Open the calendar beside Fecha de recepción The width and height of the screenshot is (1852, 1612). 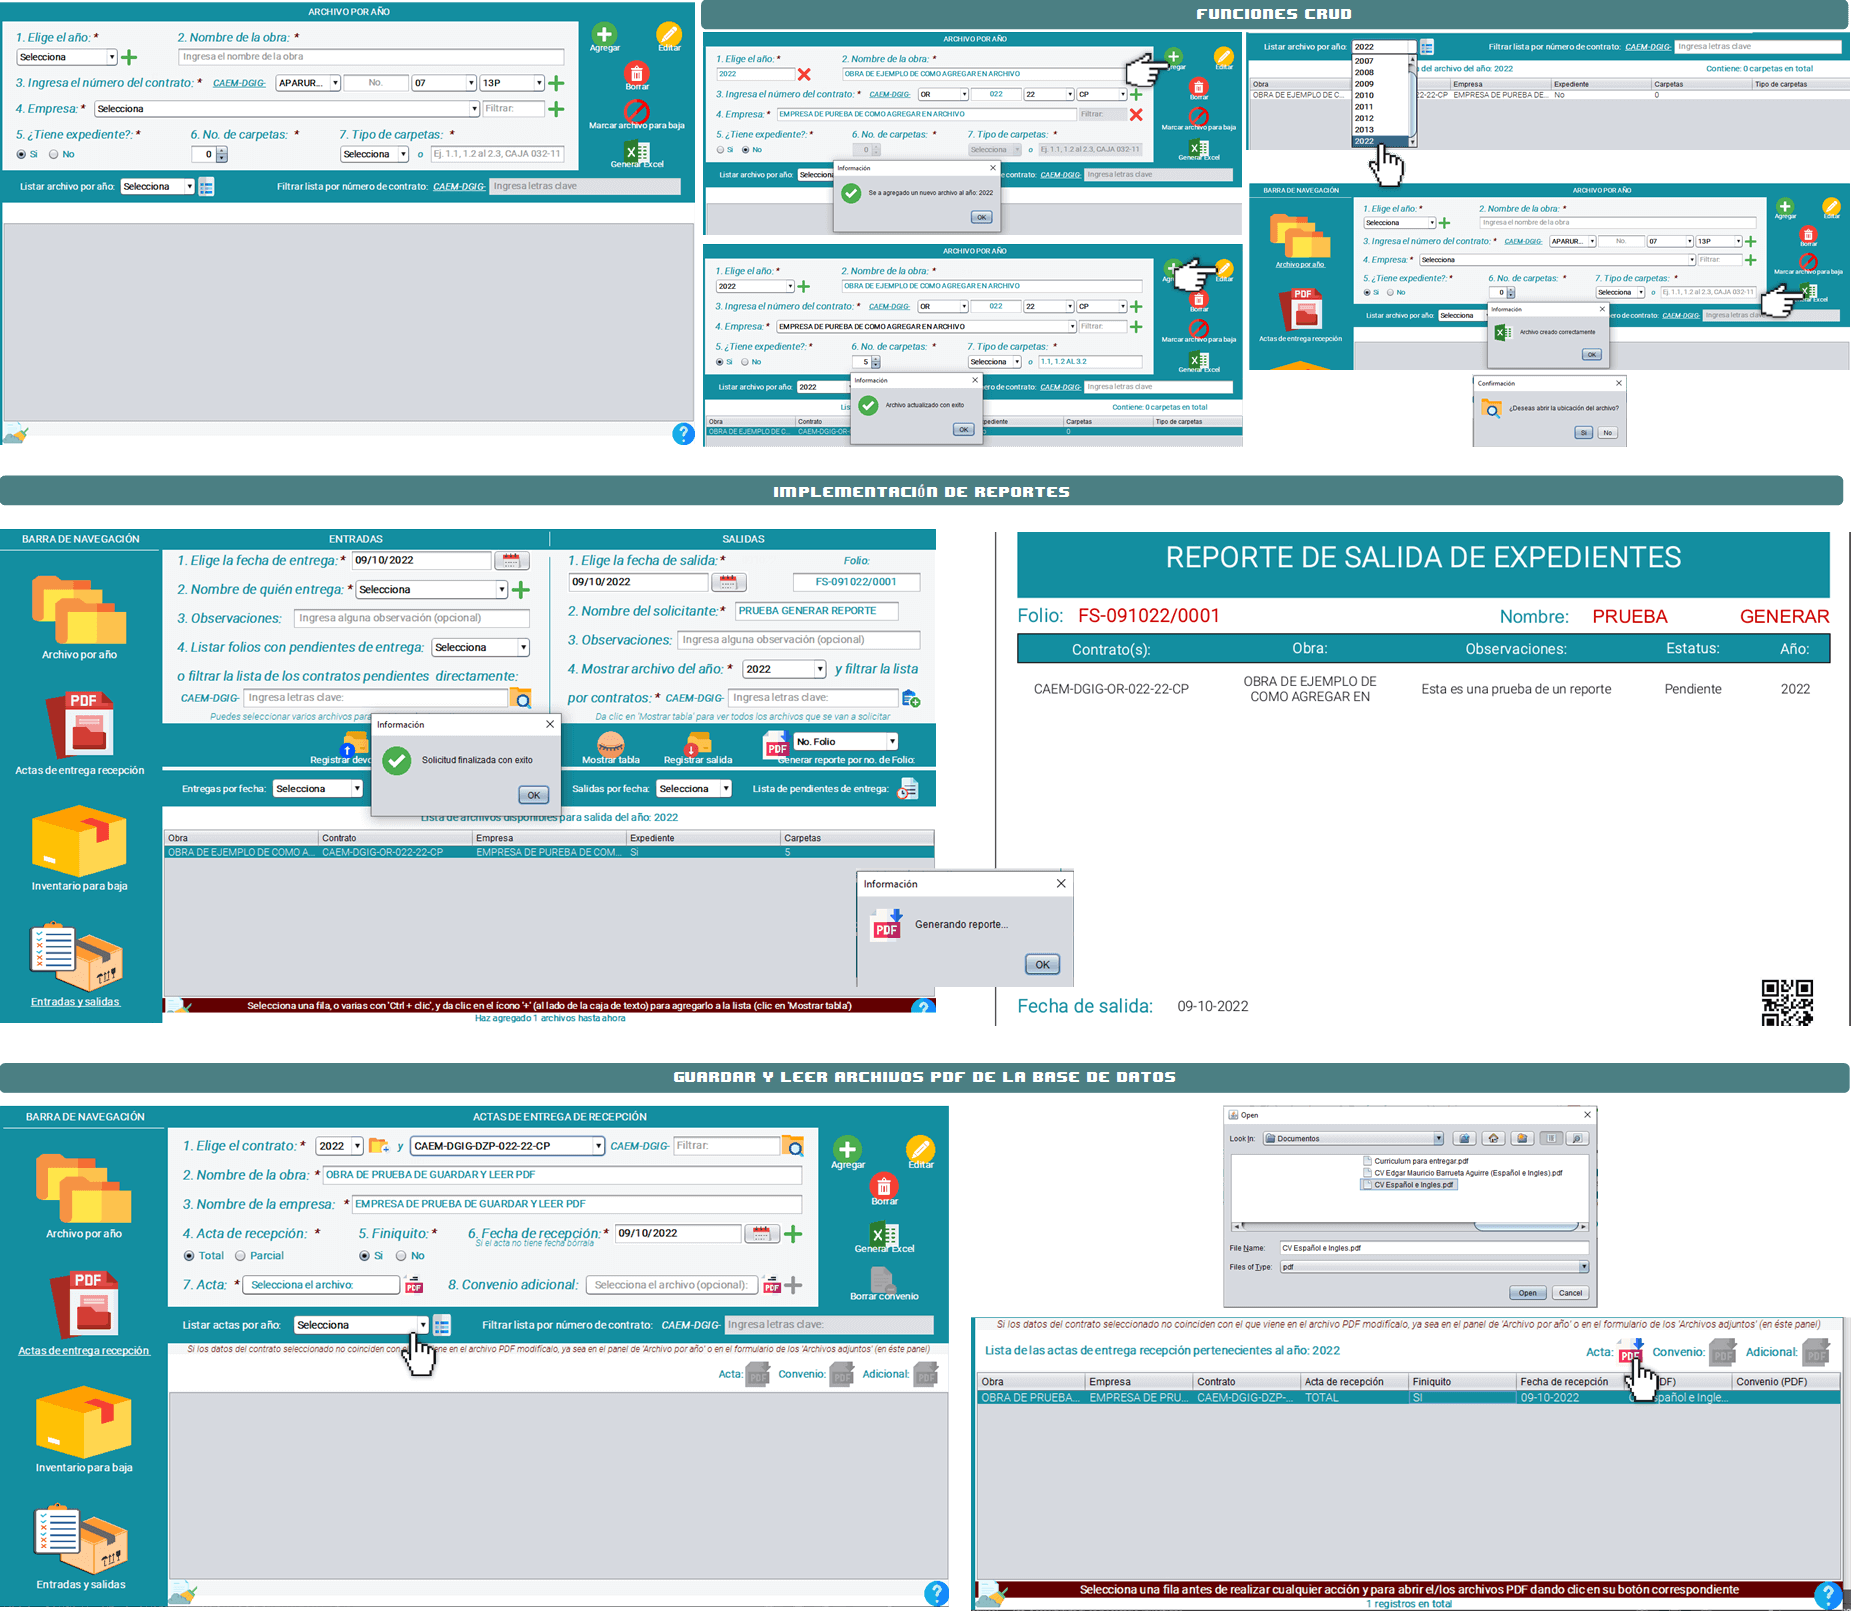pyautogui.click(x=761, y=1234)
